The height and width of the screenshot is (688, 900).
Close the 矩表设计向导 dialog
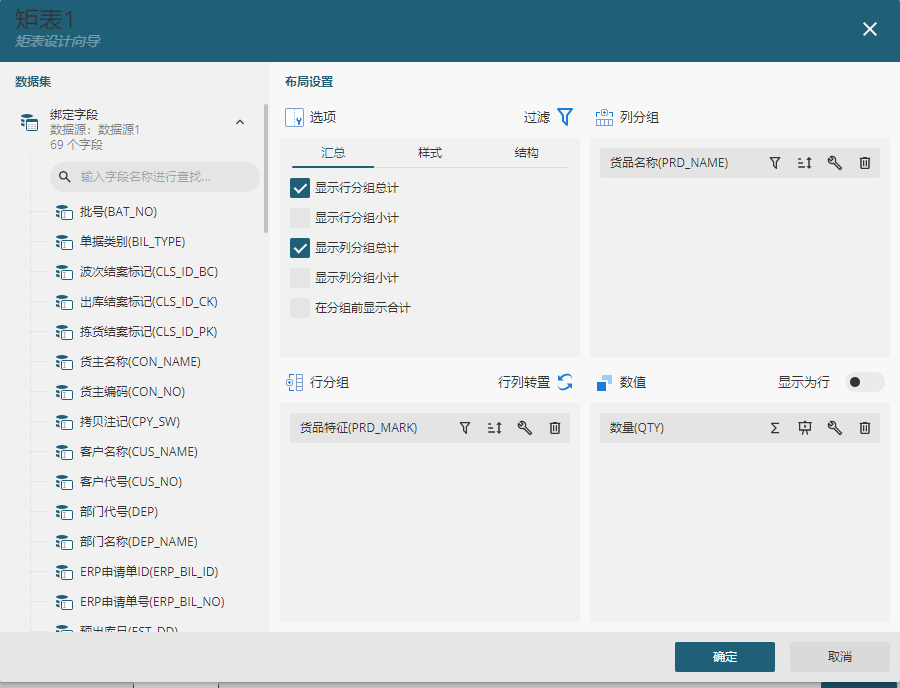click(870, 29)
